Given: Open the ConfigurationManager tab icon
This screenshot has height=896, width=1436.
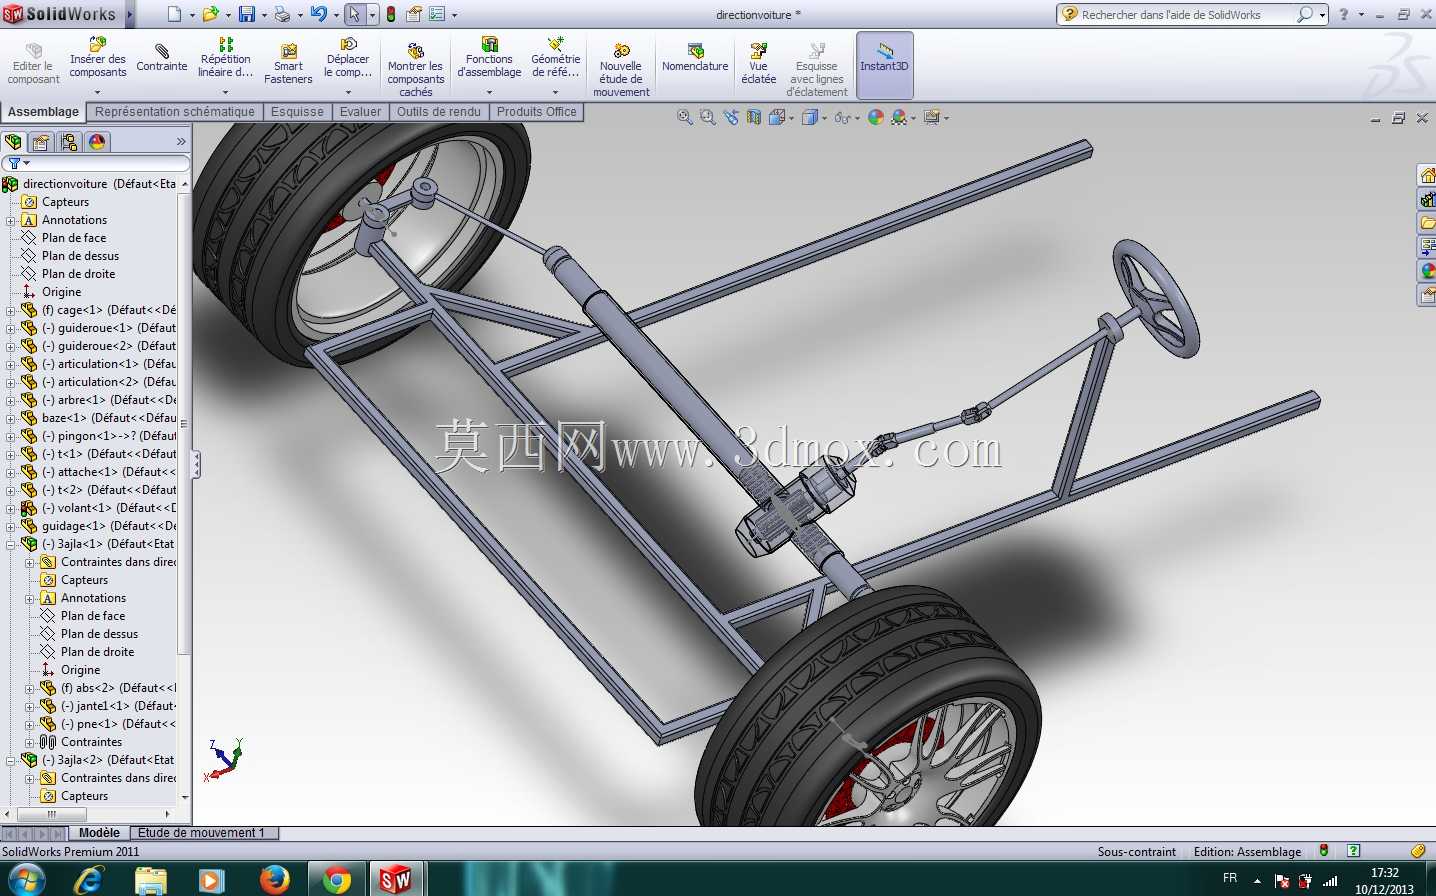Looking at the screenshot, I should (x=69, y=142).
